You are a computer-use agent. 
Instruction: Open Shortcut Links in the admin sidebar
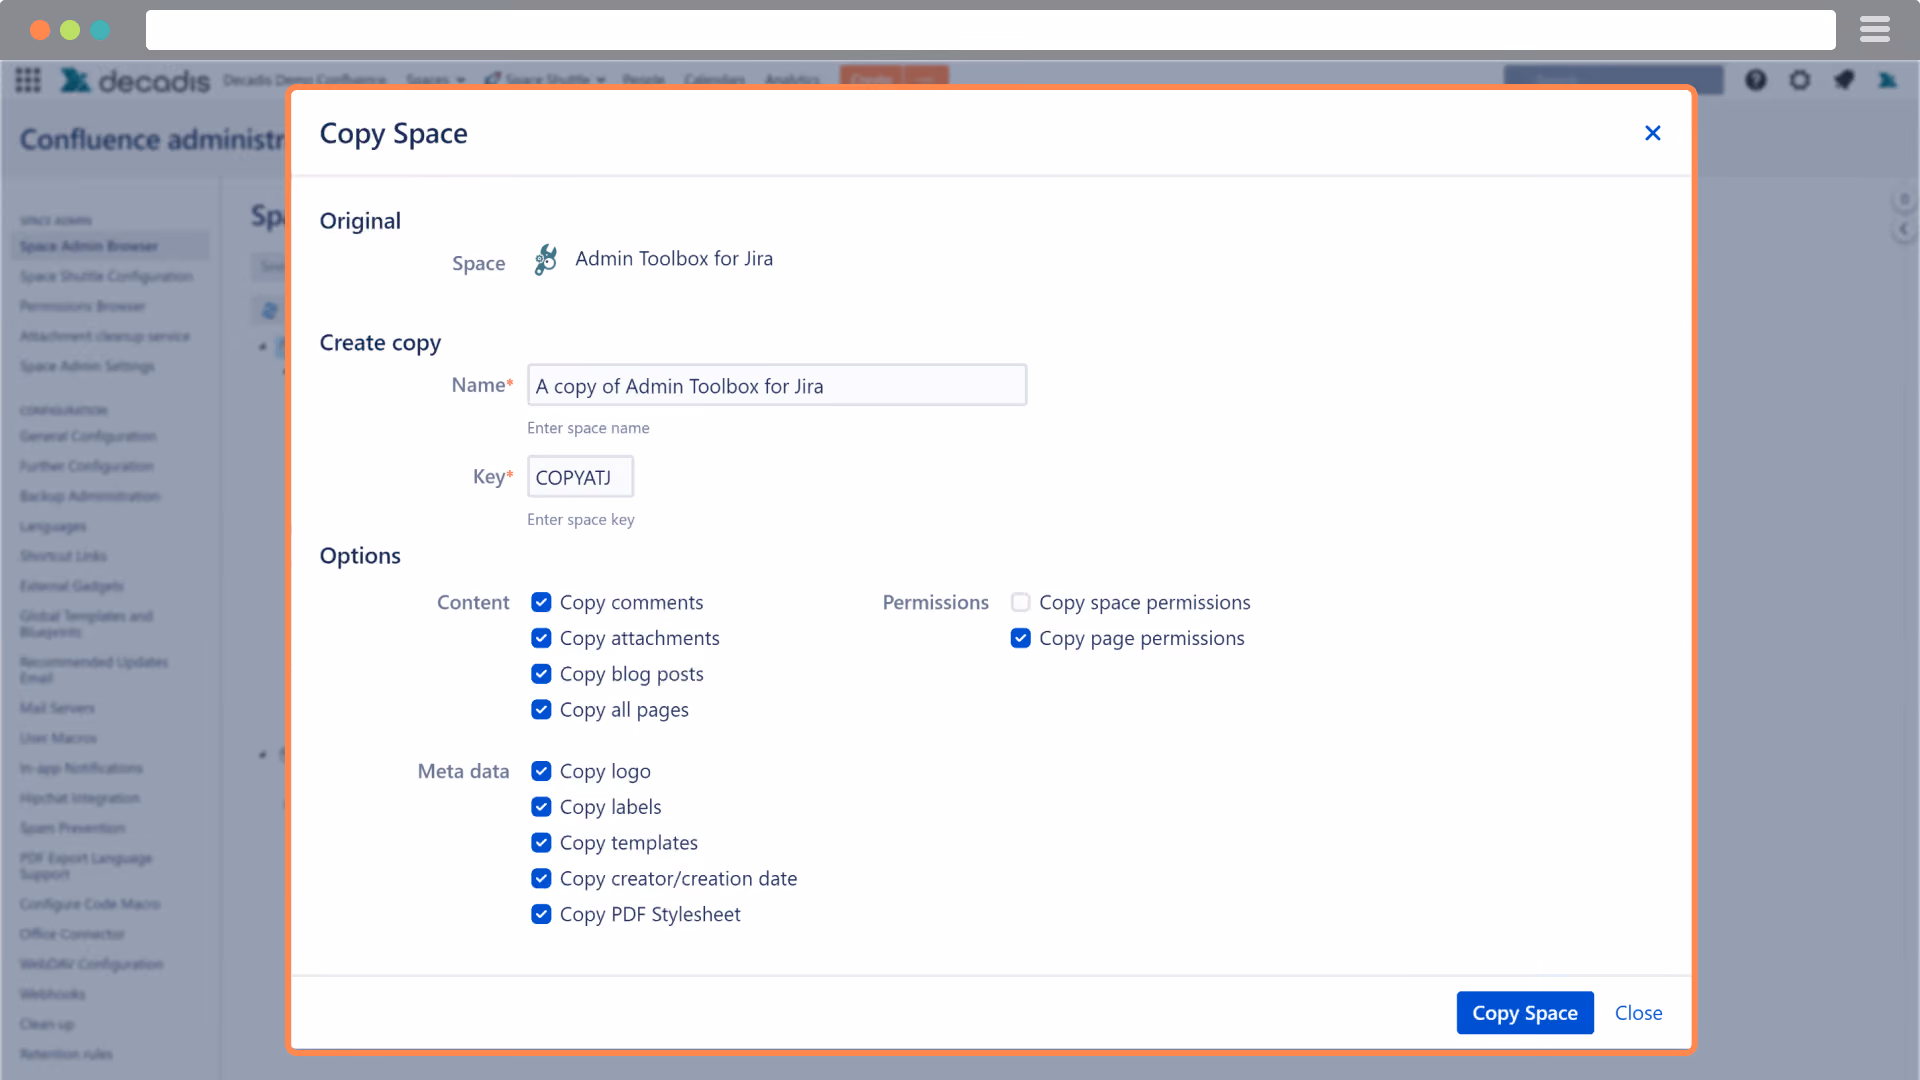63,556
